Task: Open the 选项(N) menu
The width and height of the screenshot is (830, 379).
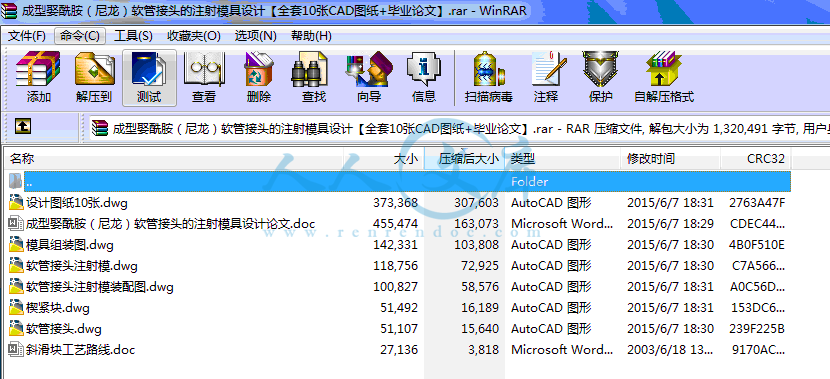Action: coord(256,36)
